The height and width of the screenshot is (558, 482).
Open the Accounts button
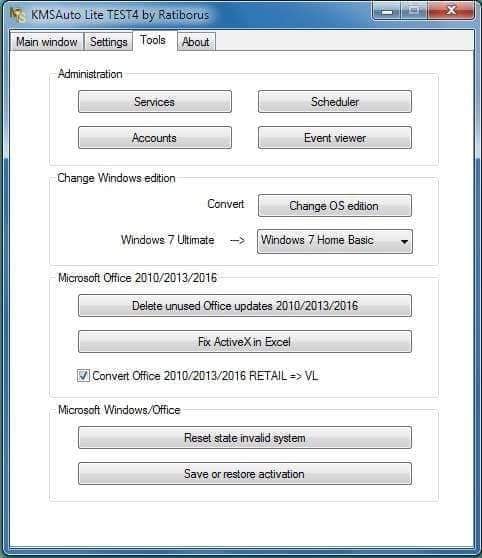click(155, 138)
